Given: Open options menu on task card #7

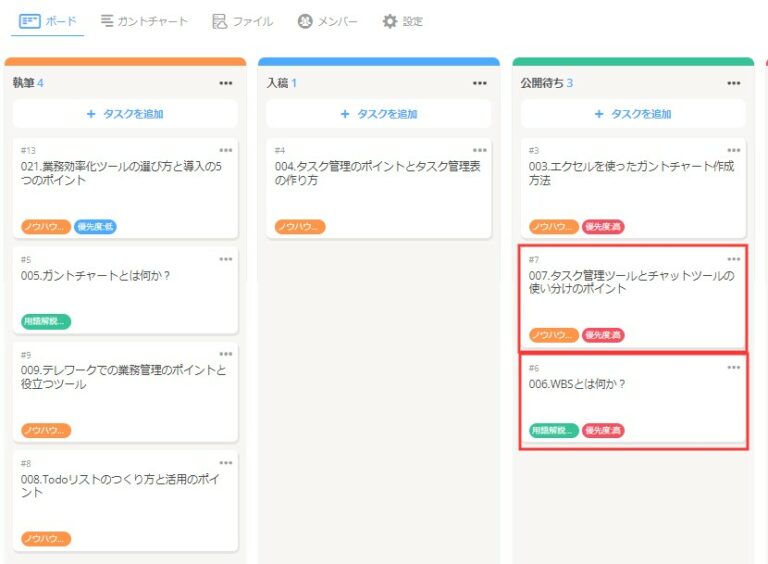Looking at the screenshot, I should pyautogui.click(x=734, y=259).
